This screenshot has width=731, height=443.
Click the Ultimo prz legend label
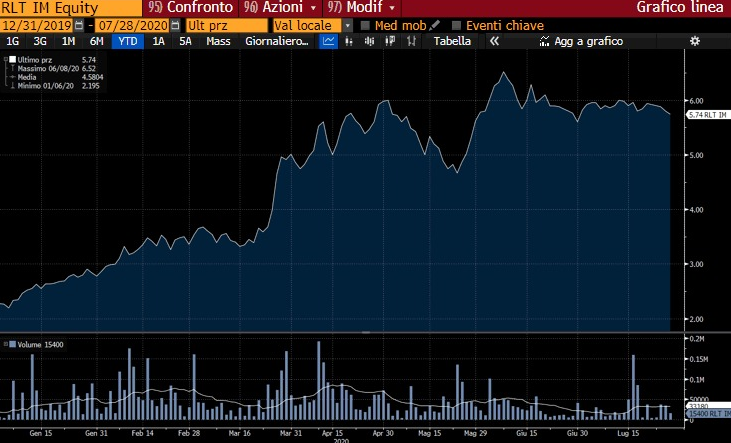(34, 60)
